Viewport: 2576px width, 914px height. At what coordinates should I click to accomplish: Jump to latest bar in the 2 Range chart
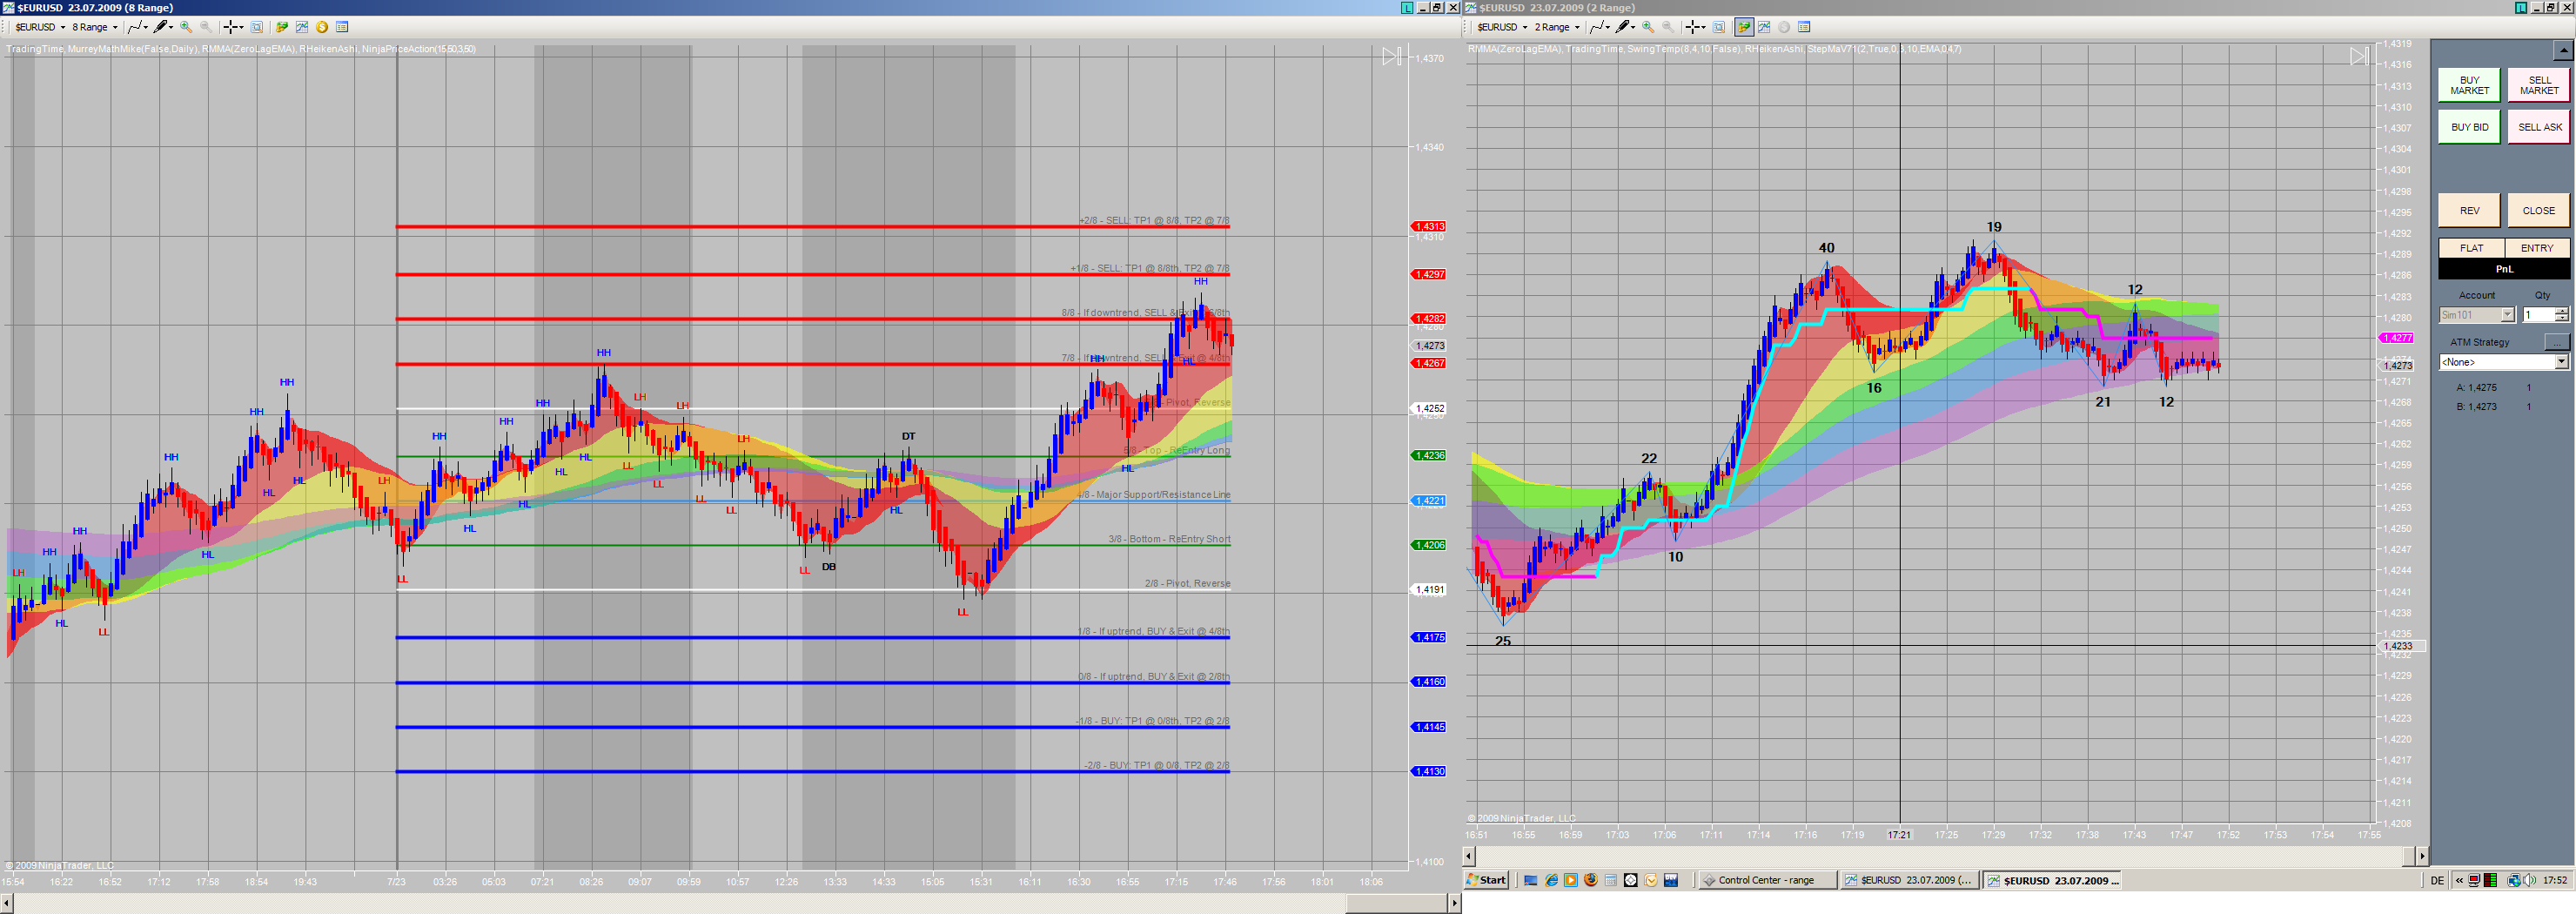[x=2359, y=57]
